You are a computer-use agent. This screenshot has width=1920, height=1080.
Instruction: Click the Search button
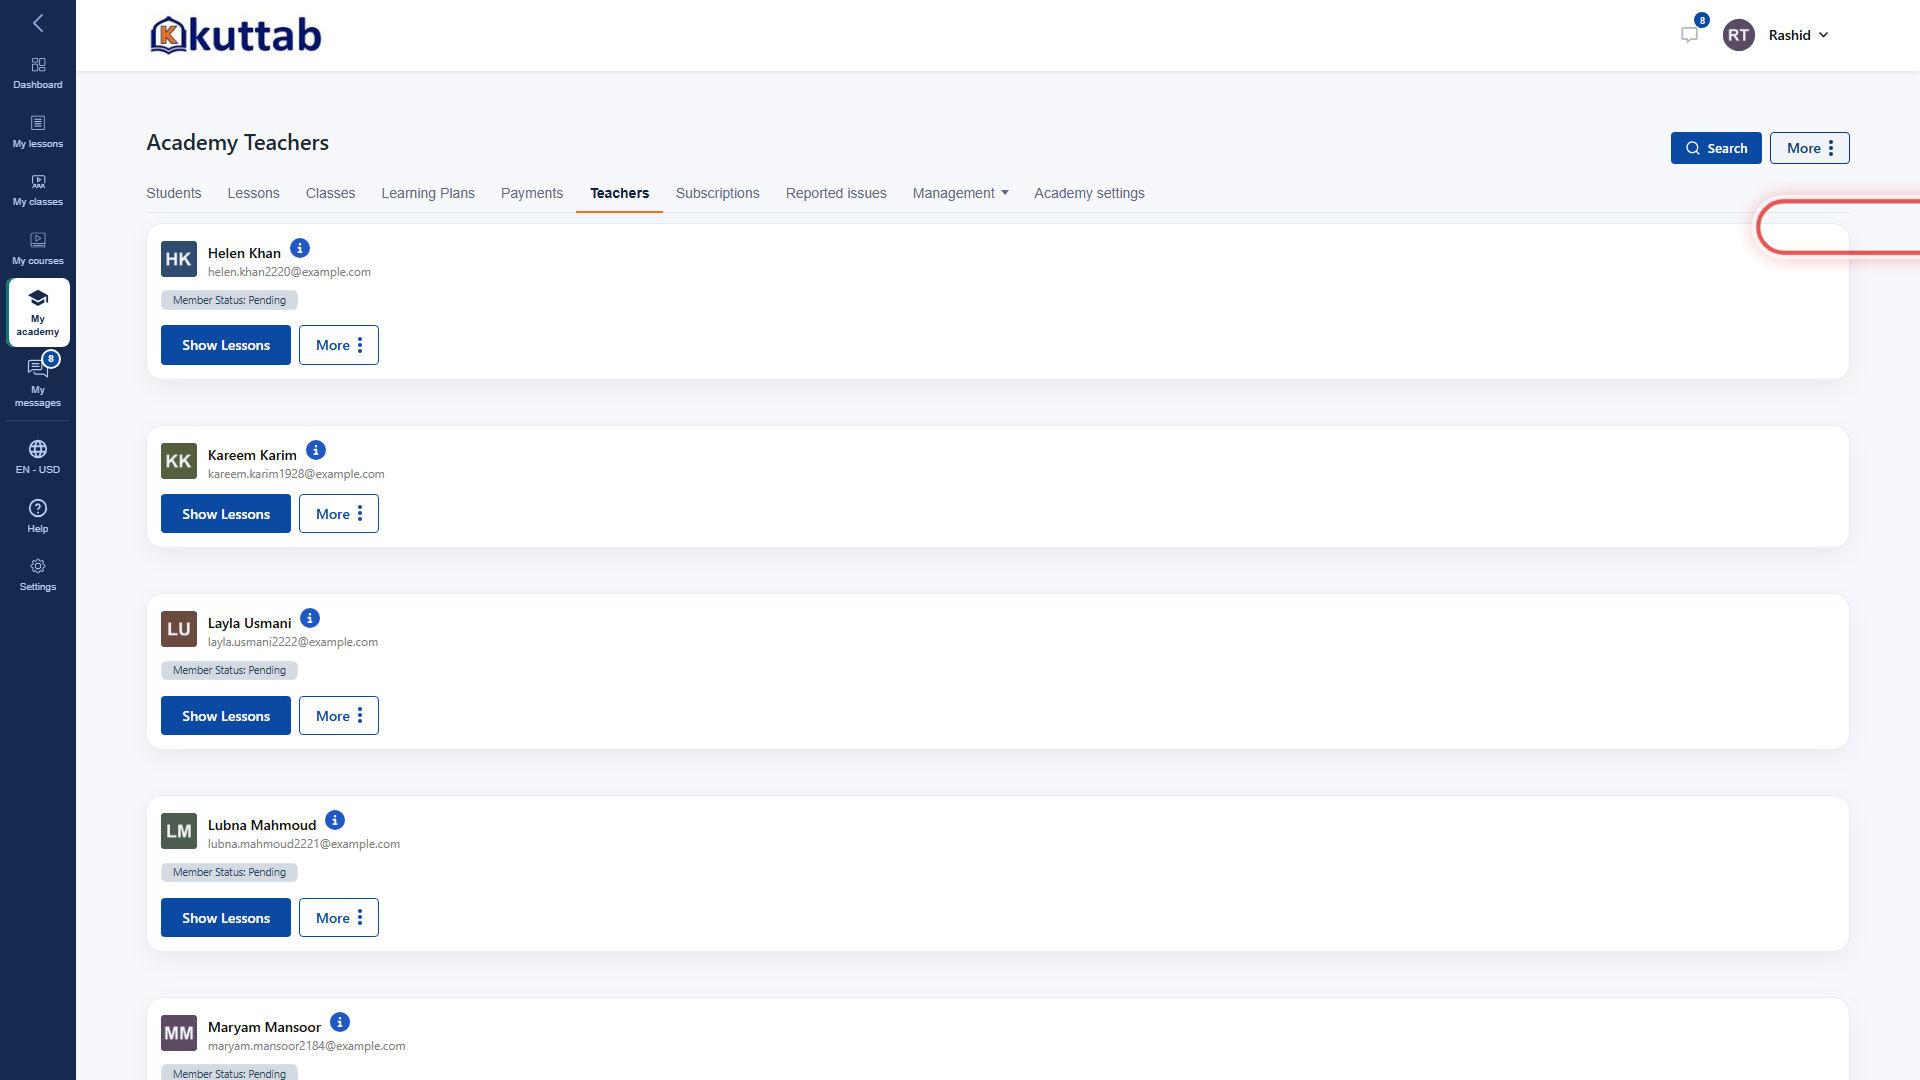click(1716, 148)
